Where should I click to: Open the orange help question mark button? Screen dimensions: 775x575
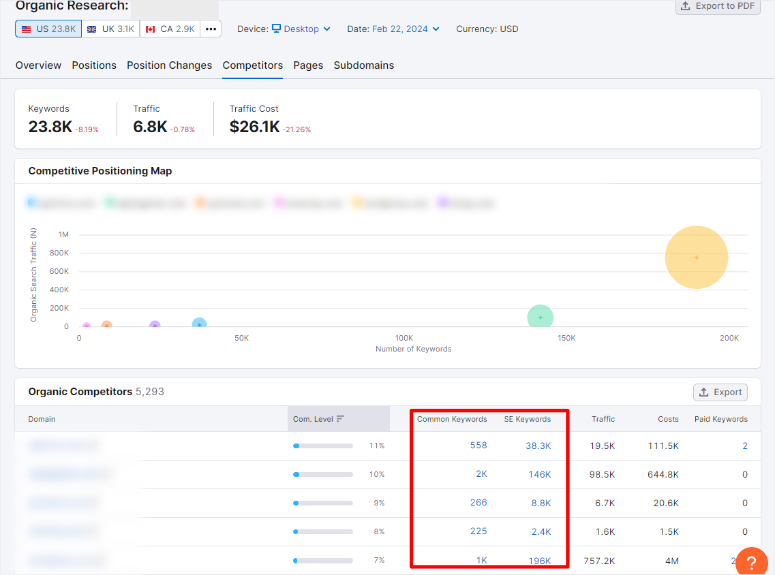751,562
